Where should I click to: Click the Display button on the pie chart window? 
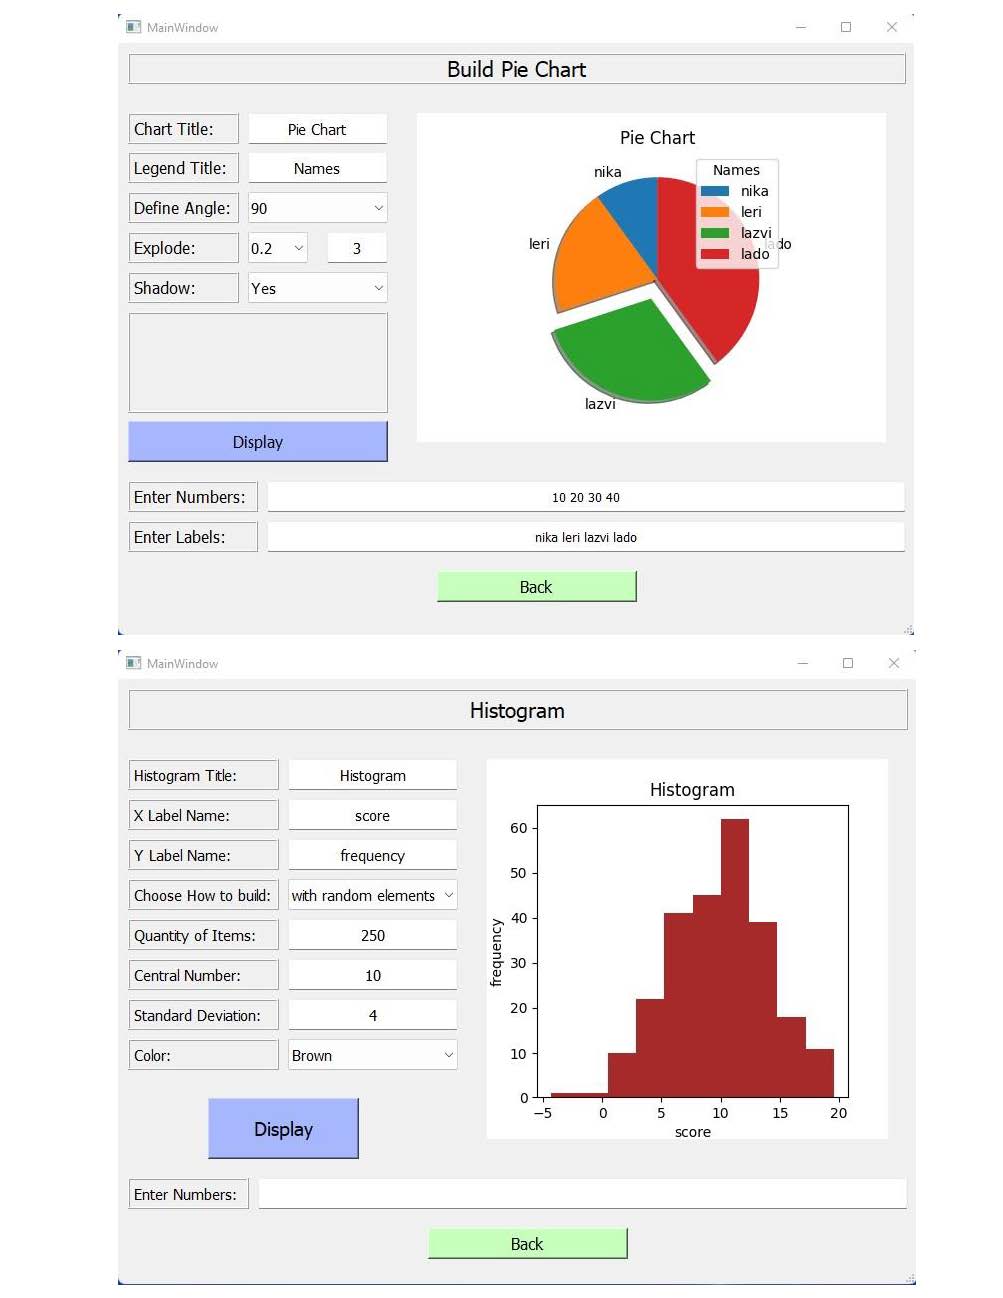257,441
